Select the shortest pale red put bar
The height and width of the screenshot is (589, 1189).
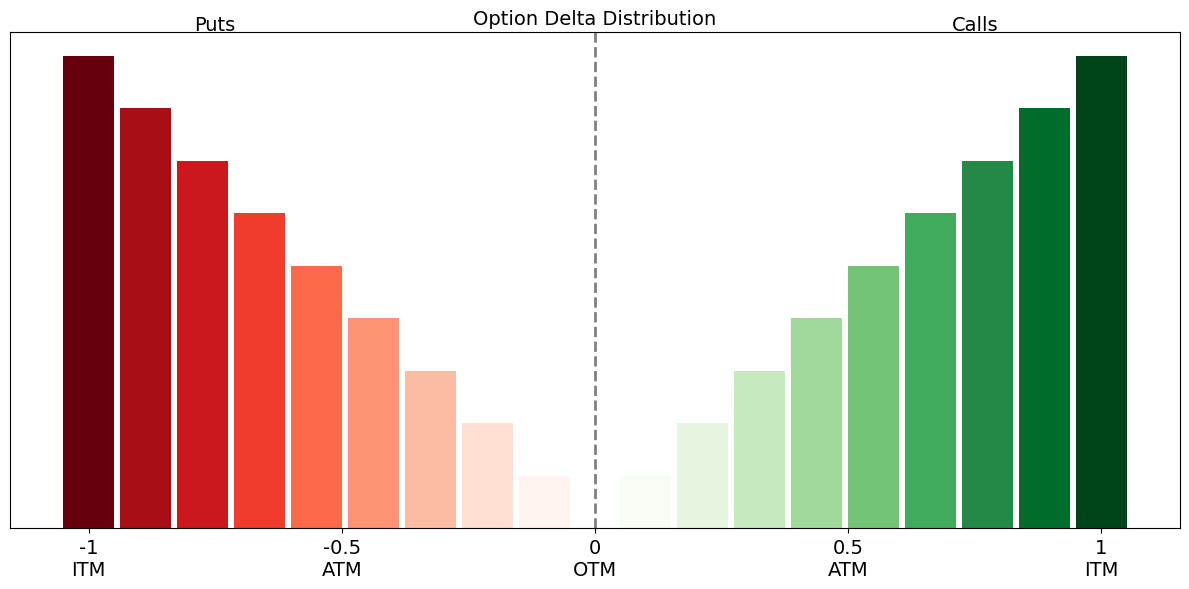click(544, 502)
